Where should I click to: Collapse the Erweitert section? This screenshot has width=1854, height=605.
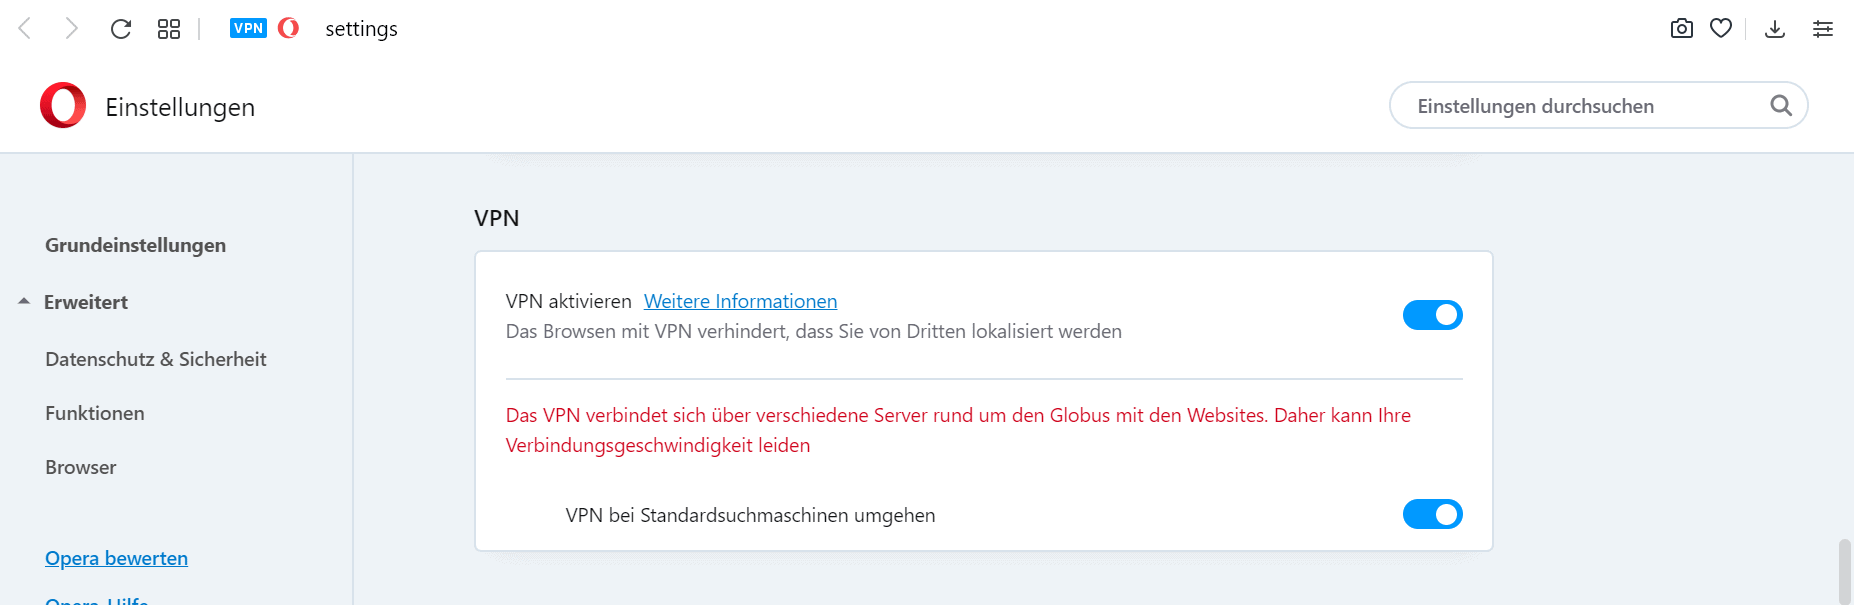[25, 302]
